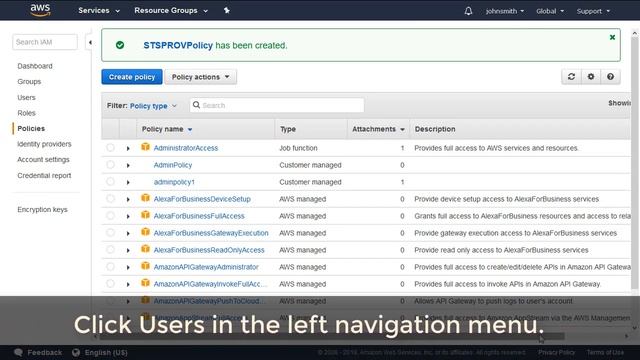Sort by the Attachments column
The image size is (640, 360).
pos(378,129)
